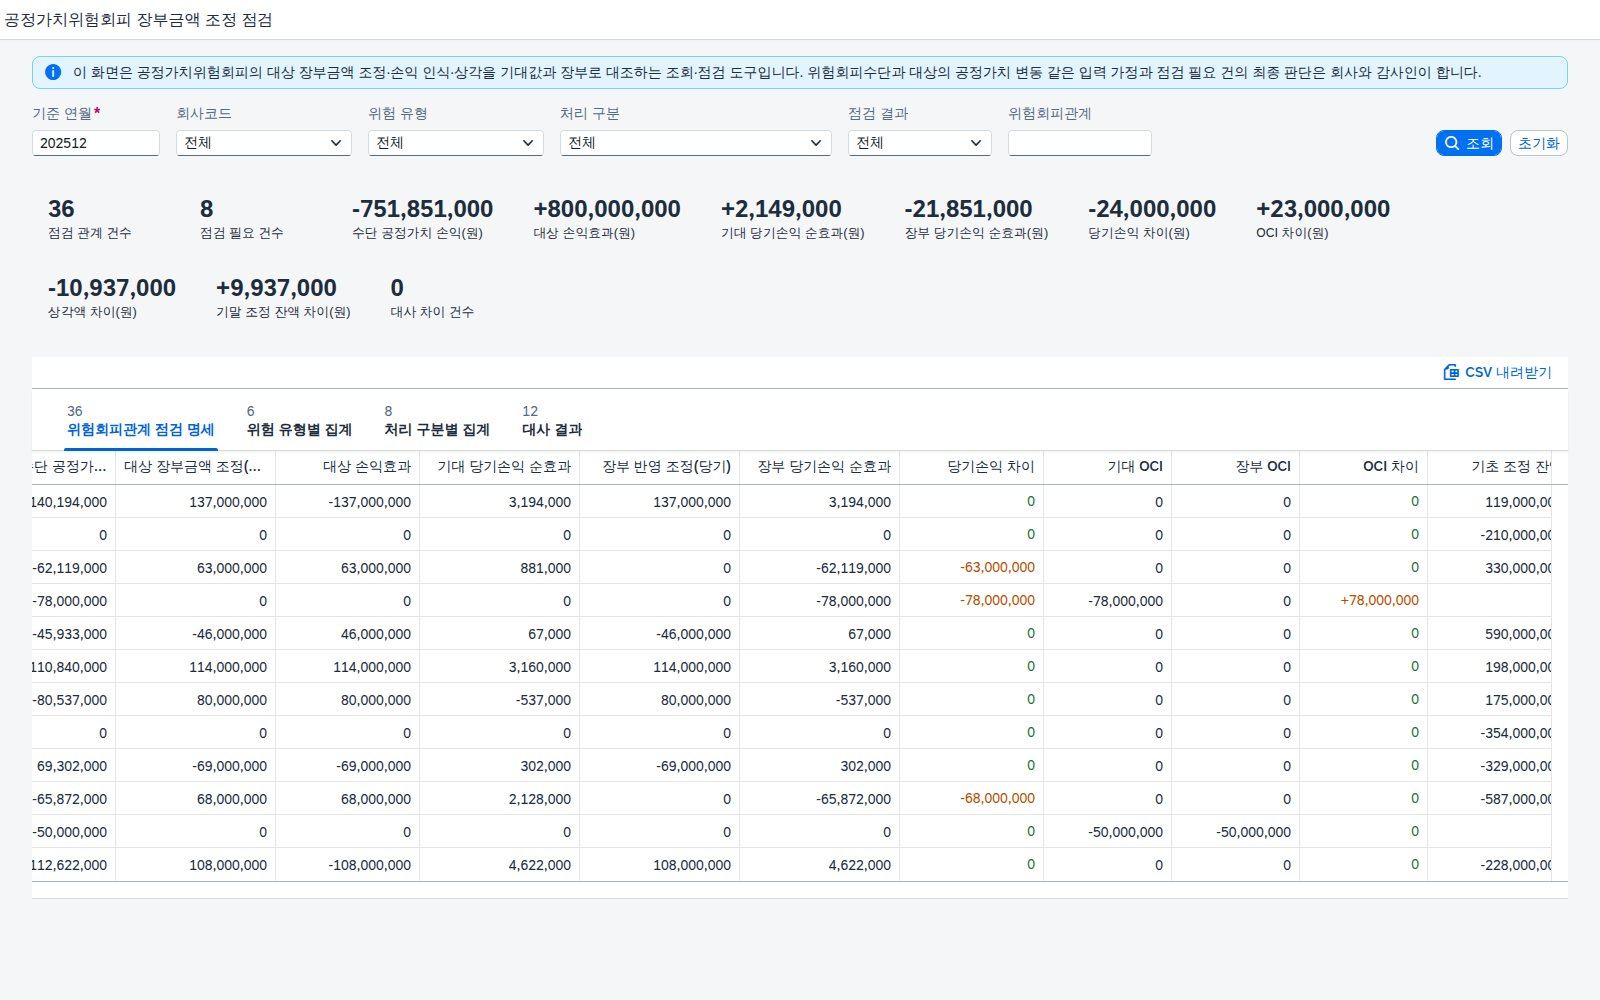
Task: Run the 조회 search button
Action: tap(1468, 143)
